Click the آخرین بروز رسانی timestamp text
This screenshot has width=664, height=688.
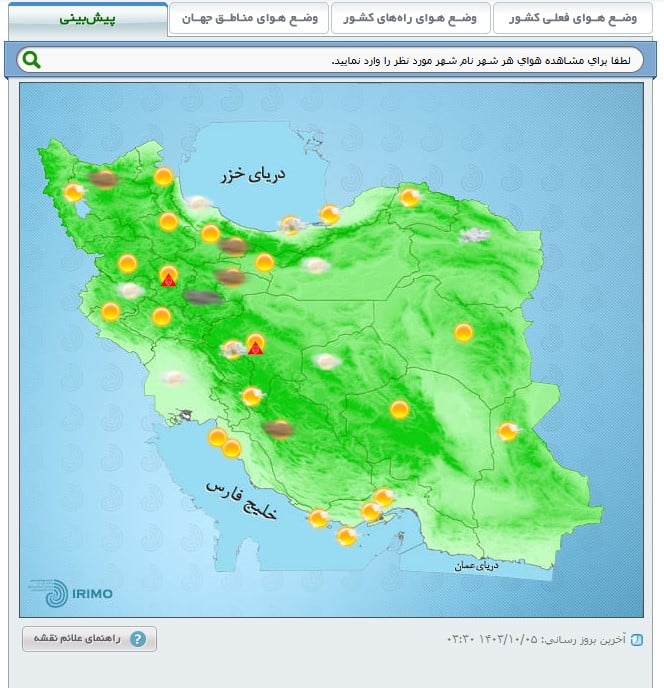pyautogui.click(x=536, y=639)
